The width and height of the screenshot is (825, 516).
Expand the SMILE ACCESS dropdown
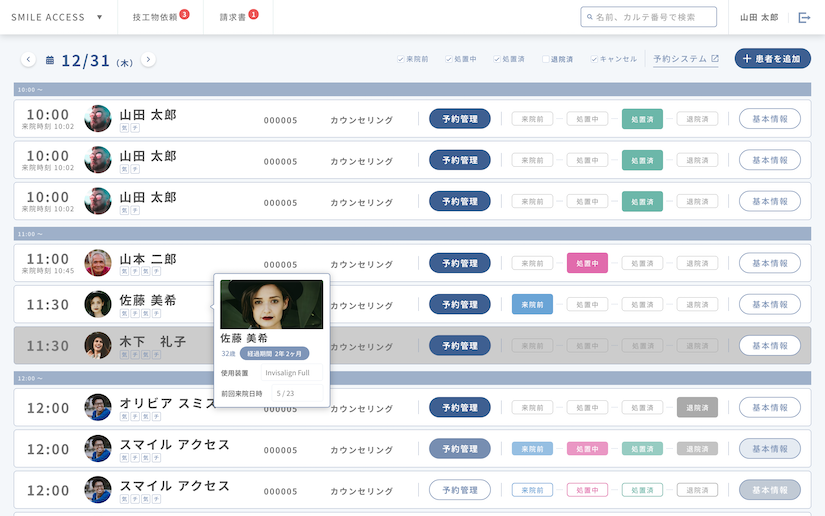57,17
